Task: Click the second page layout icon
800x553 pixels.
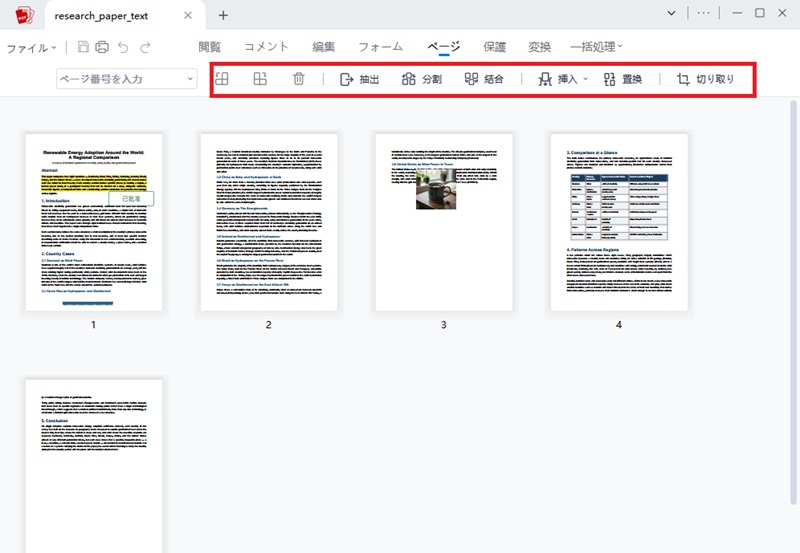Action: (x=260, y=79)
